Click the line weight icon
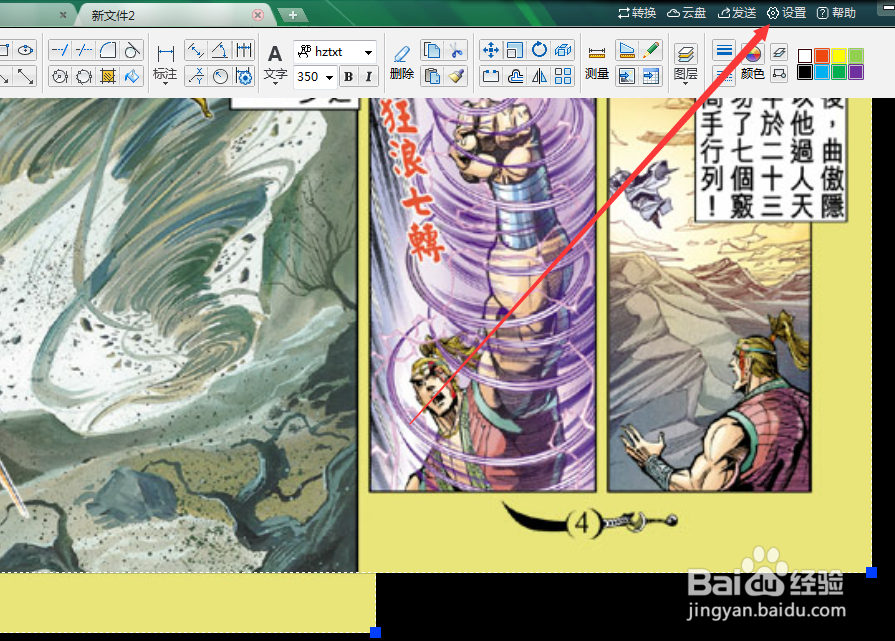Image resolution: width=895 pixels, height=641 pixels. tap(724, 51)
